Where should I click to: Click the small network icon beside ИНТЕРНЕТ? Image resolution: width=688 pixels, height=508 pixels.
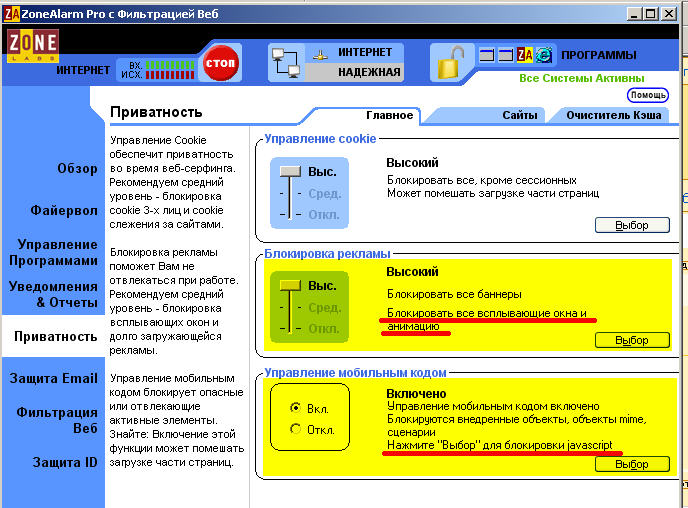(320, 55)
